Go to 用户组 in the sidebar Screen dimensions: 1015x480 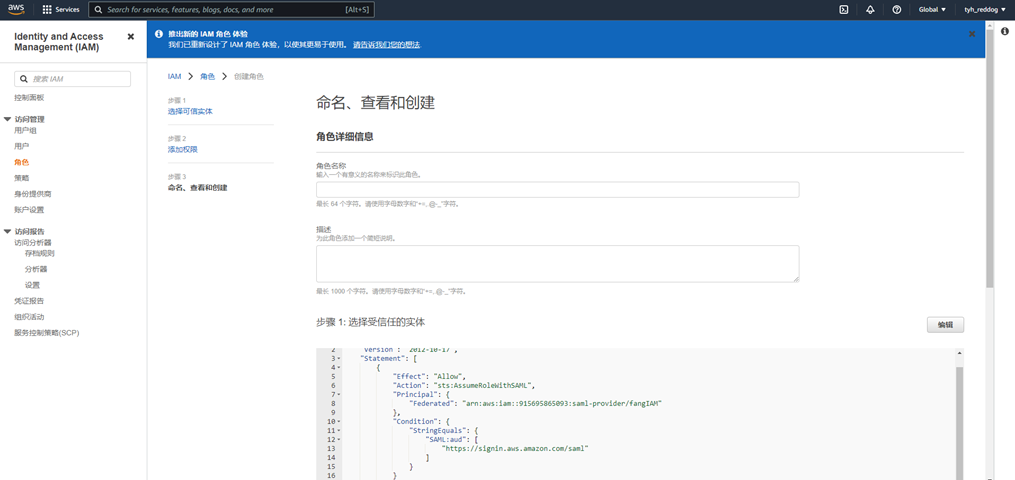click(x=25, y=130)
